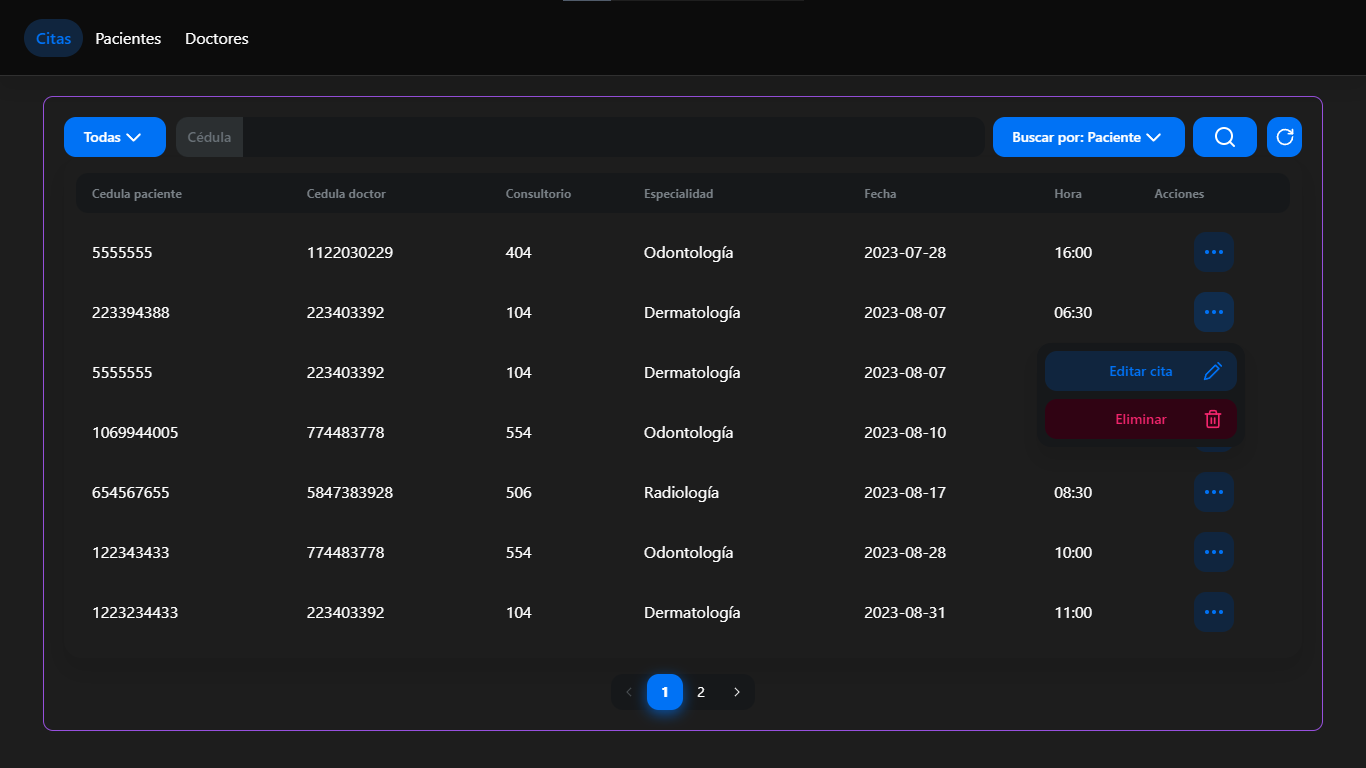Click the Hora column header
The width and height of the screenshot is (1366, 768).
click(1068, 194)
